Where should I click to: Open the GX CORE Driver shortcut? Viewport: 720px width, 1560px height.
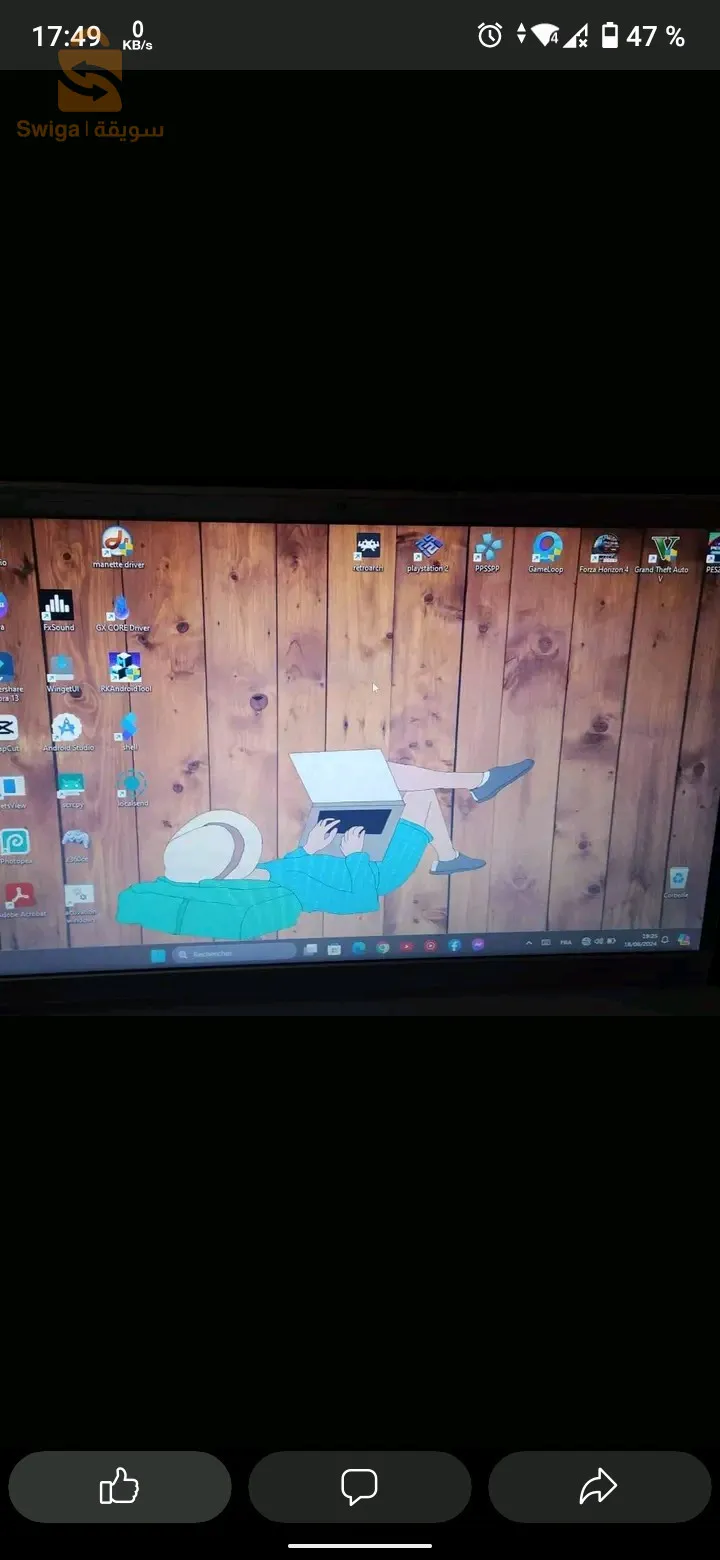click(x=122, y=611)
